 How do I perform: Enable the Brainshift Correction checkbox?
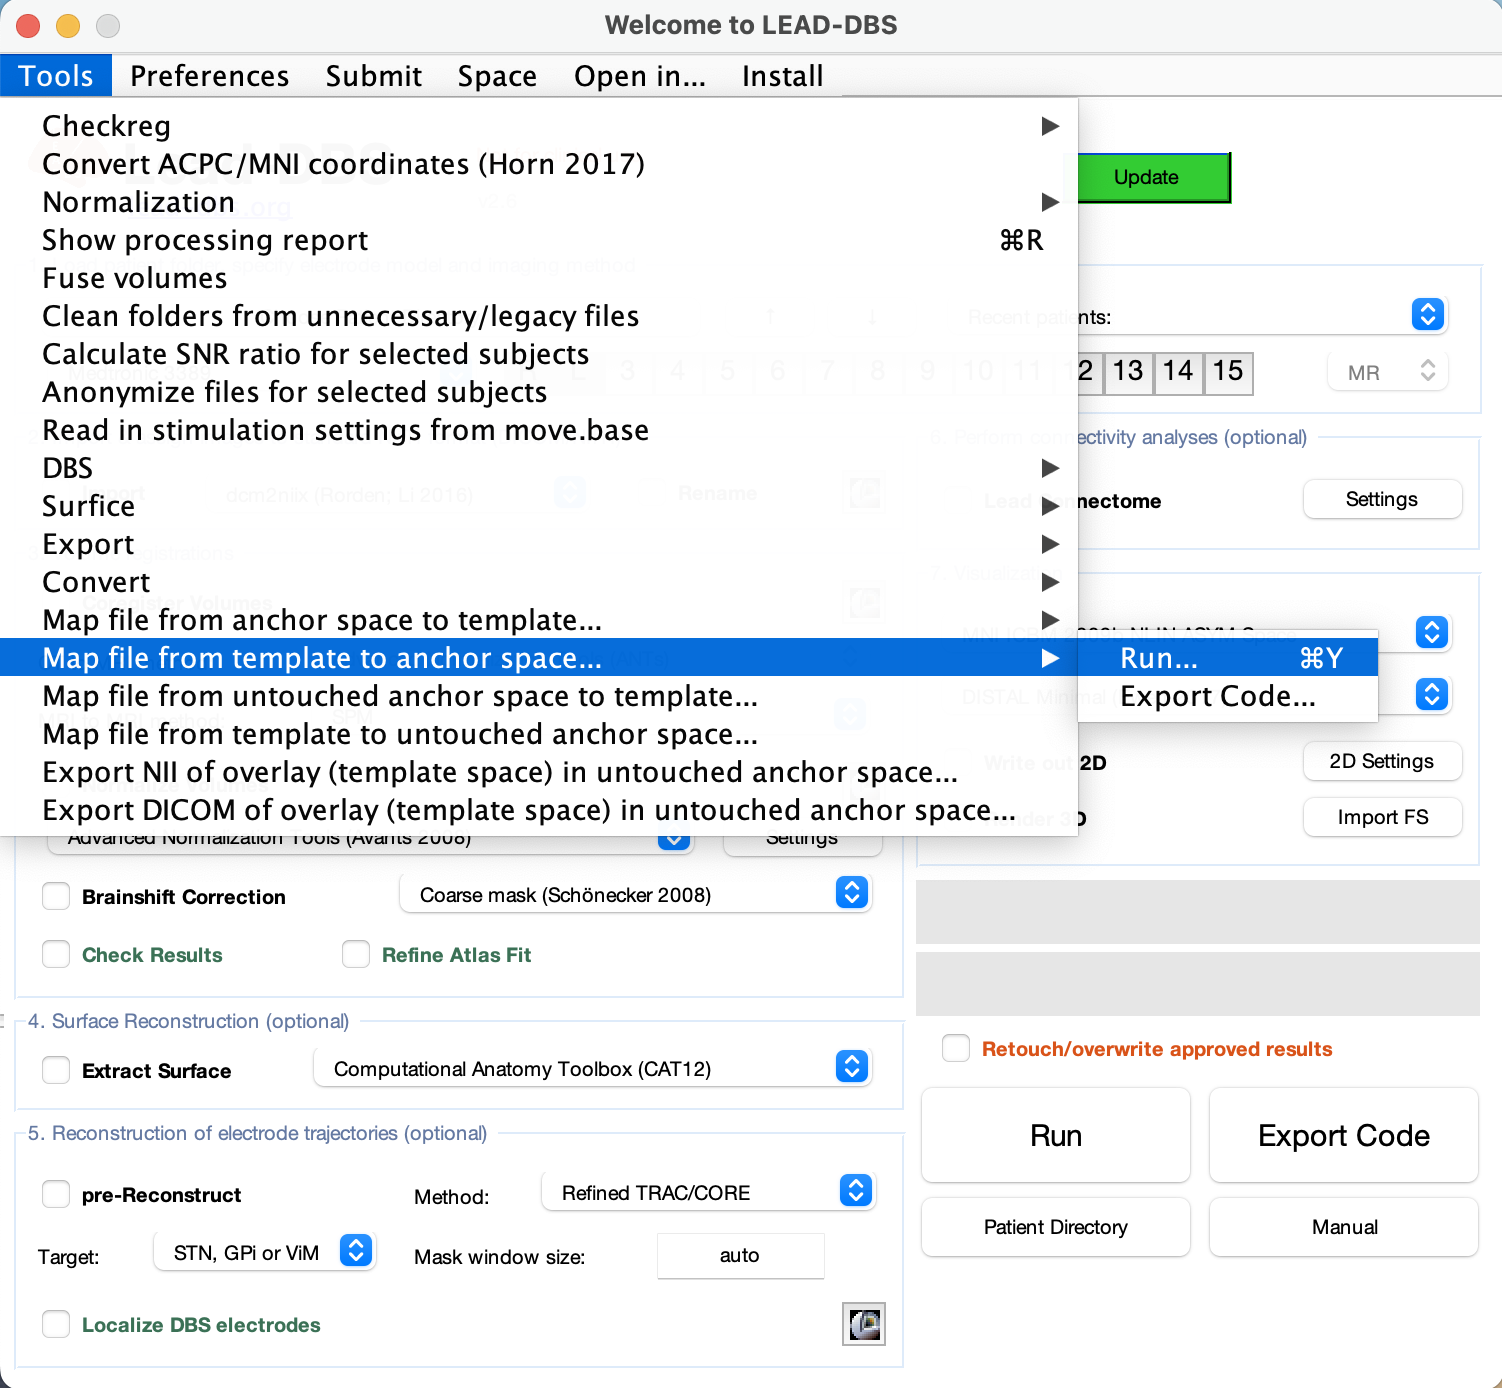(56, 896)
